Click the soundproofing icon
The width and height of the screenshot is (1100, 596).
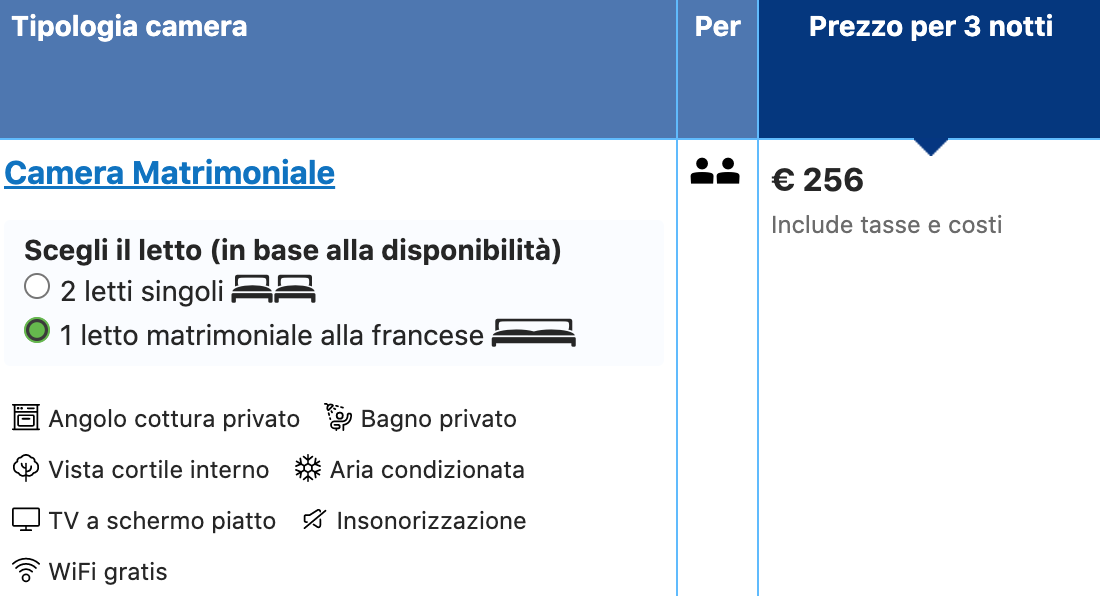(x=314, y=520)
